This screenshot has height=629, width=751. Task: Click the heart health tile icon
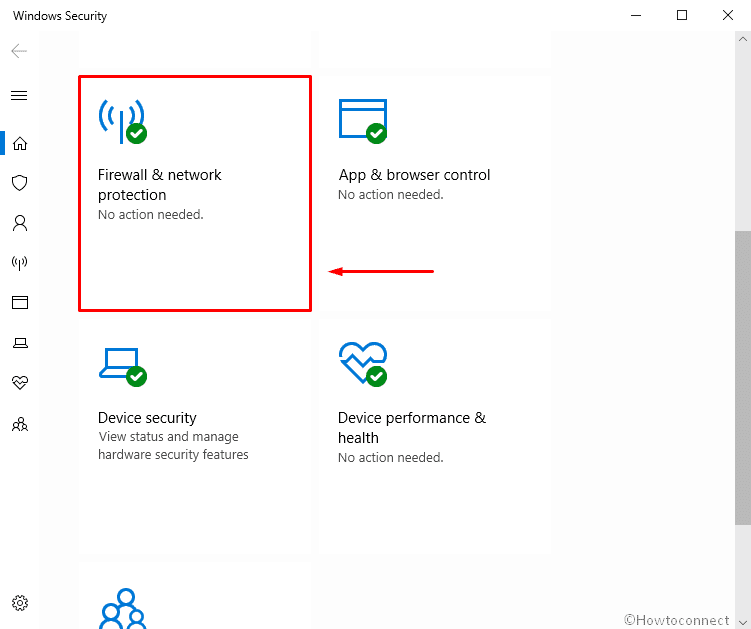pos(363,364)
